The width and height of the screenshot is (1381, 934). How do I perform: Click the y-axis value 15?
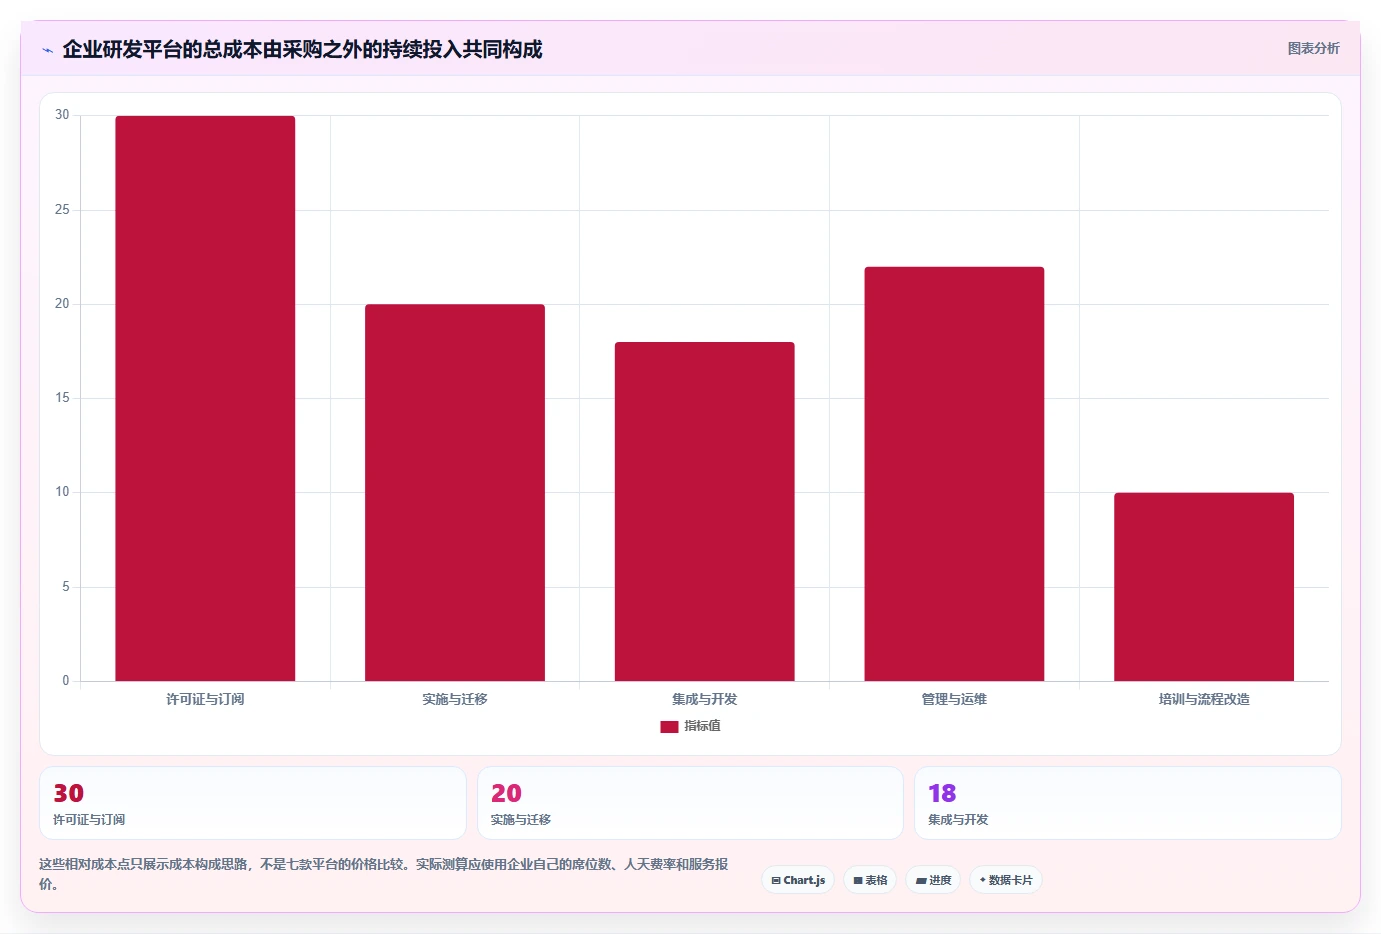pyautogui.click(x=62, y=398)
